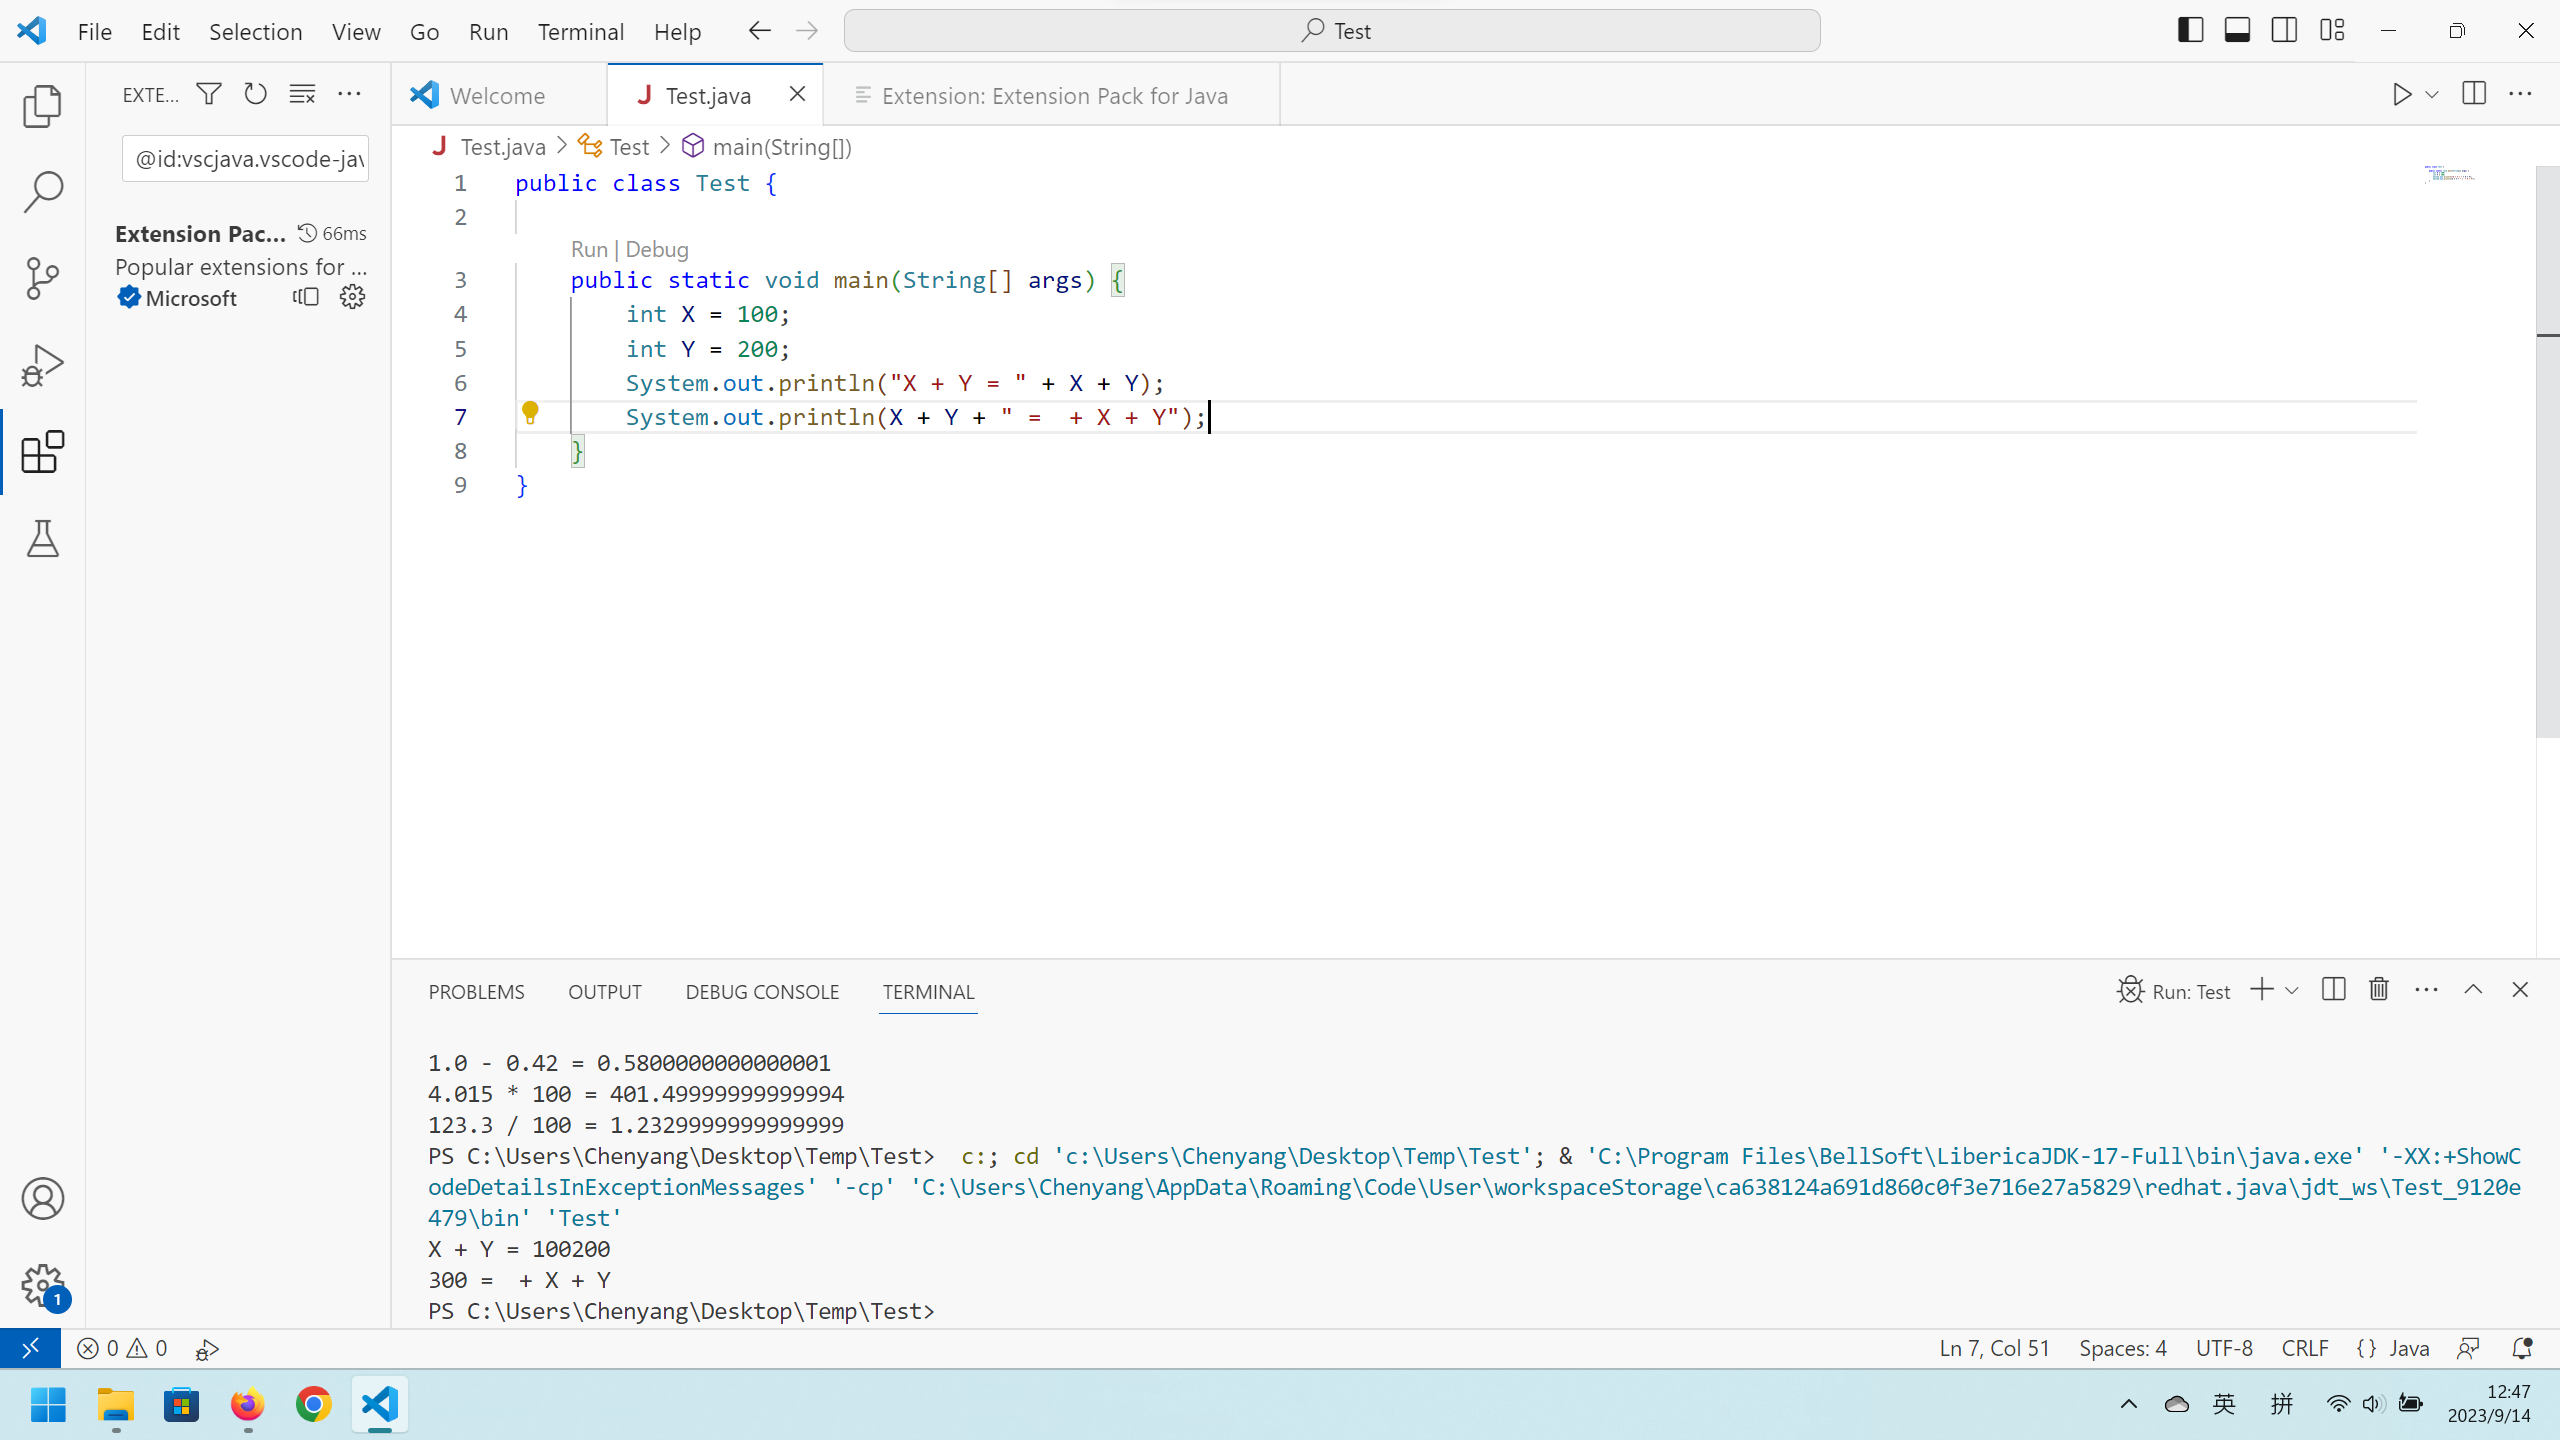Open the Testing flask icon view
Image resolution: width=2560 pixels, height=1440 pixels.
click(x=42, y=539)
